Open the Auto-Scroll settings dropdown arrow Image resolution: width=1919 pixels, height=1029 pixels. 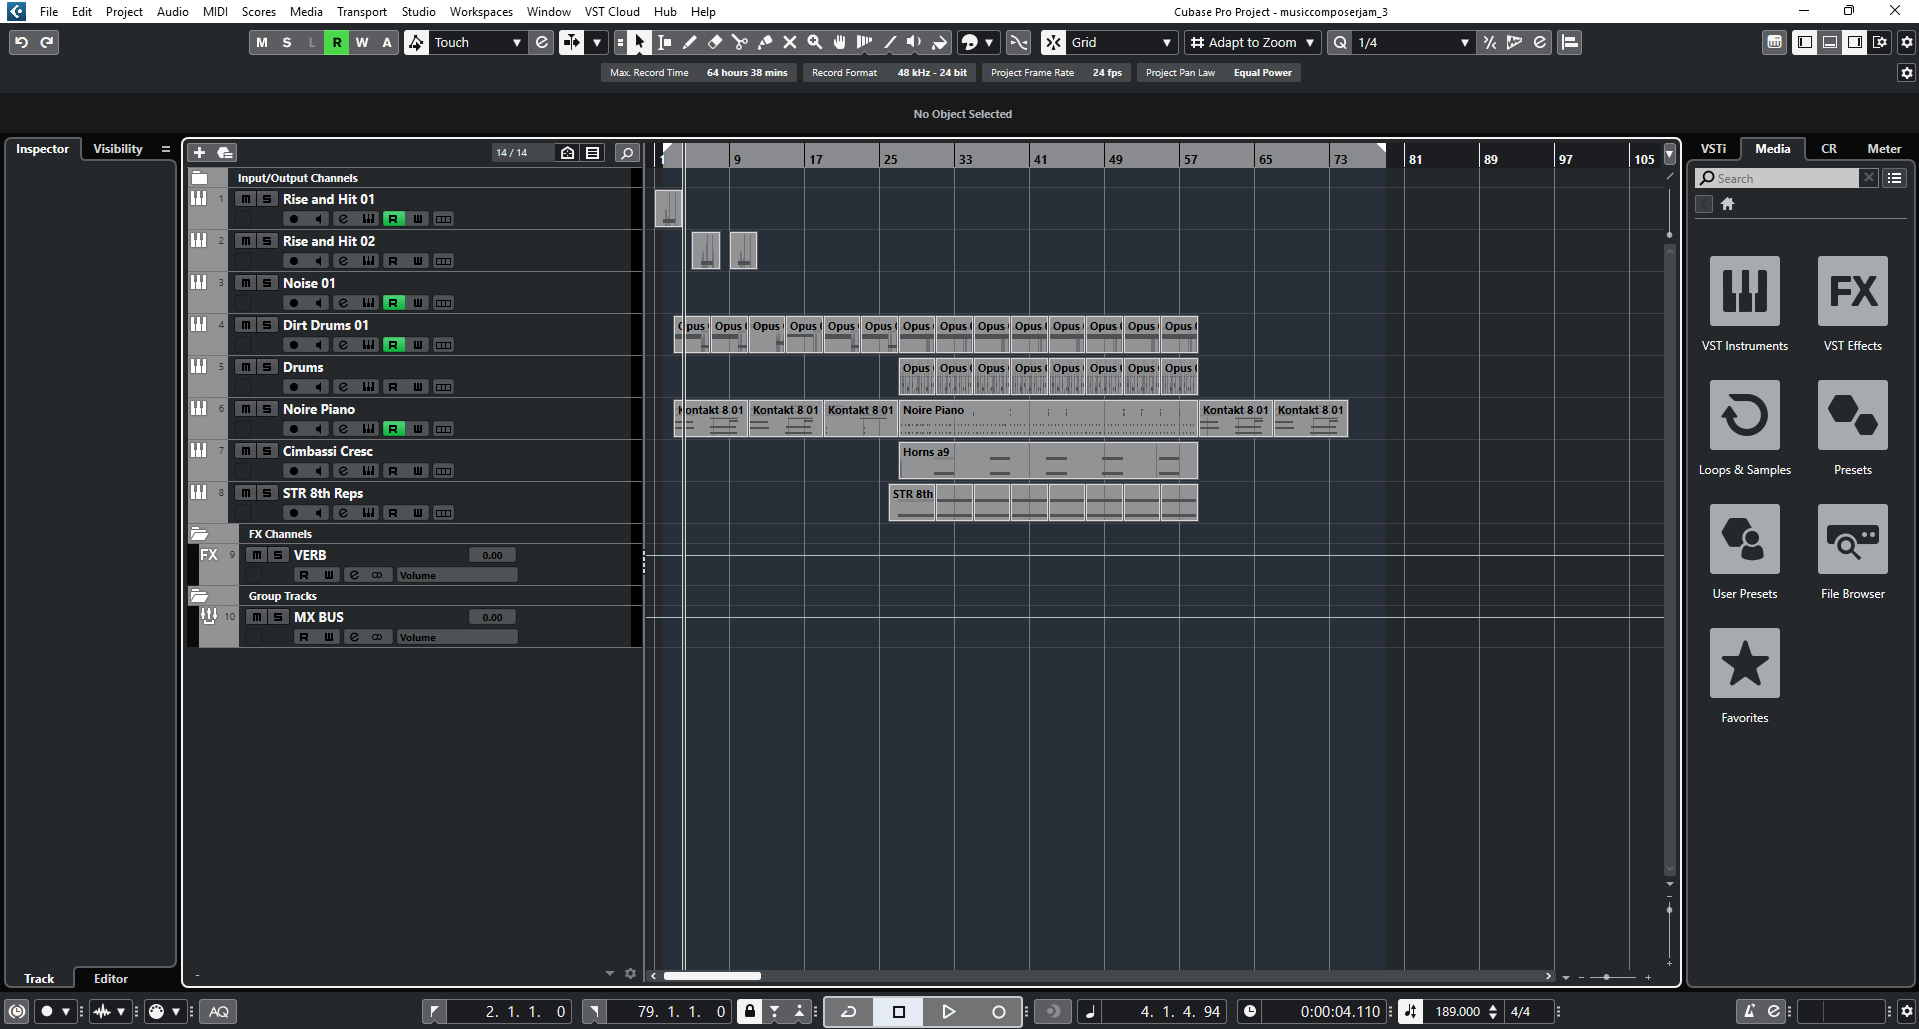click(x=597, y=42)
